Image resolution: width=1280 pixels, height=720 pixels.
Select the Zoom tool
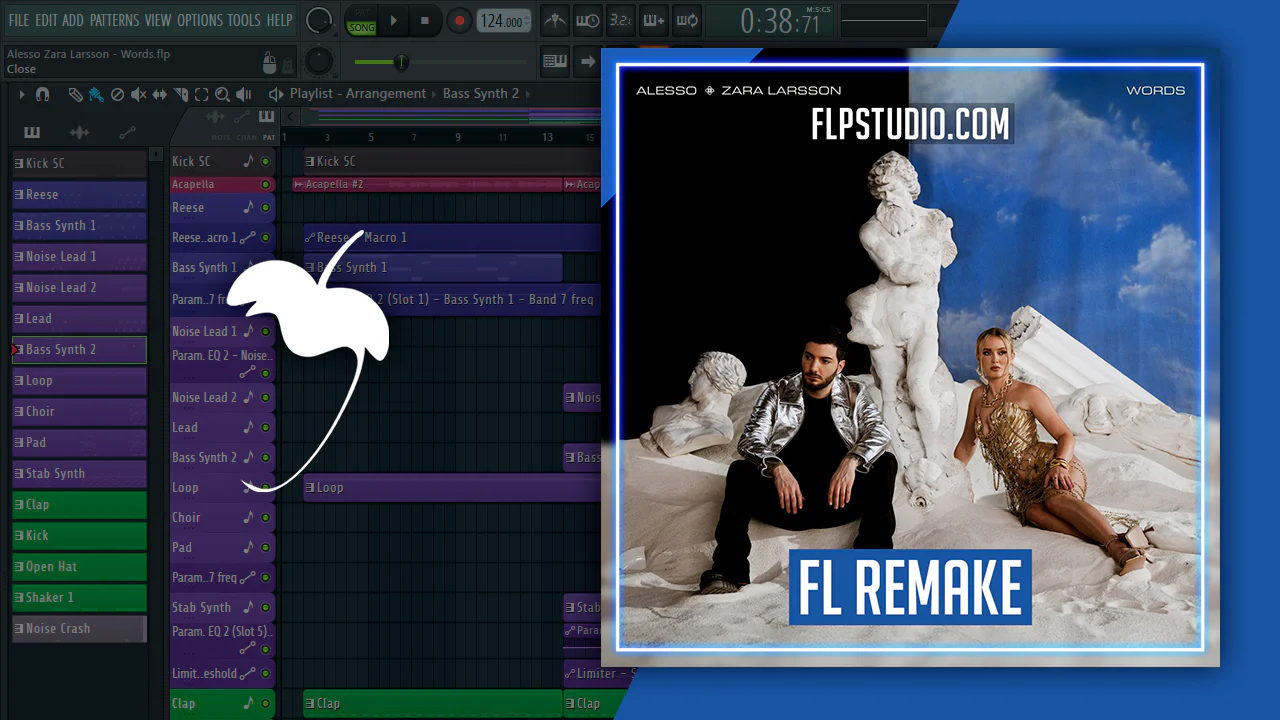[x=222, y=94]
